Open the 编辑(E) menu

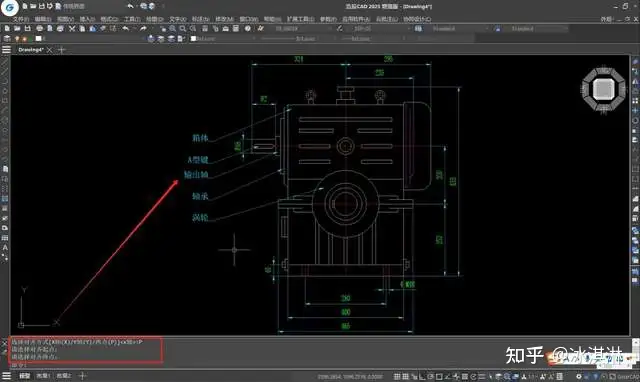[43, 19]
